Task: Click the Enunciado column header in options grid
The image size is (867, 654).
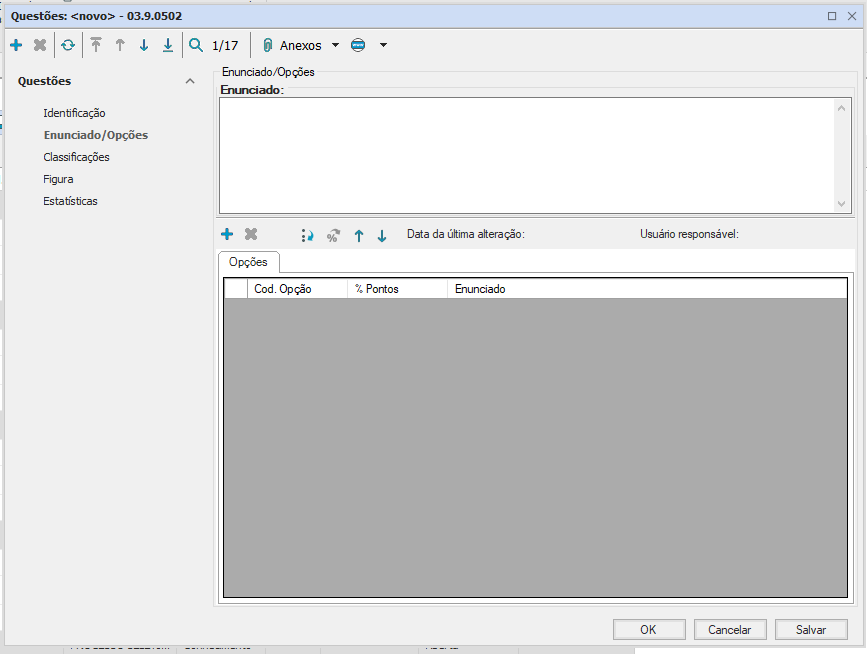Action: (480, 289)
